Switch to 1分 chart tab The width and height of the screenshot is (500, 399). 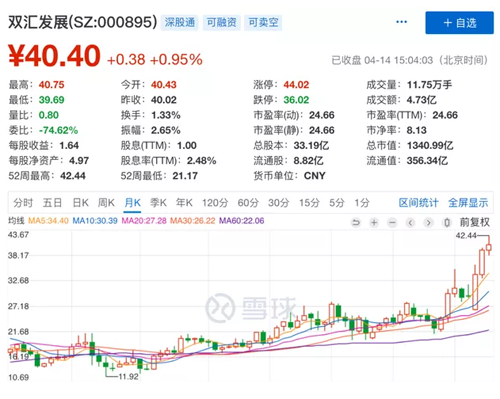[362, 203]
